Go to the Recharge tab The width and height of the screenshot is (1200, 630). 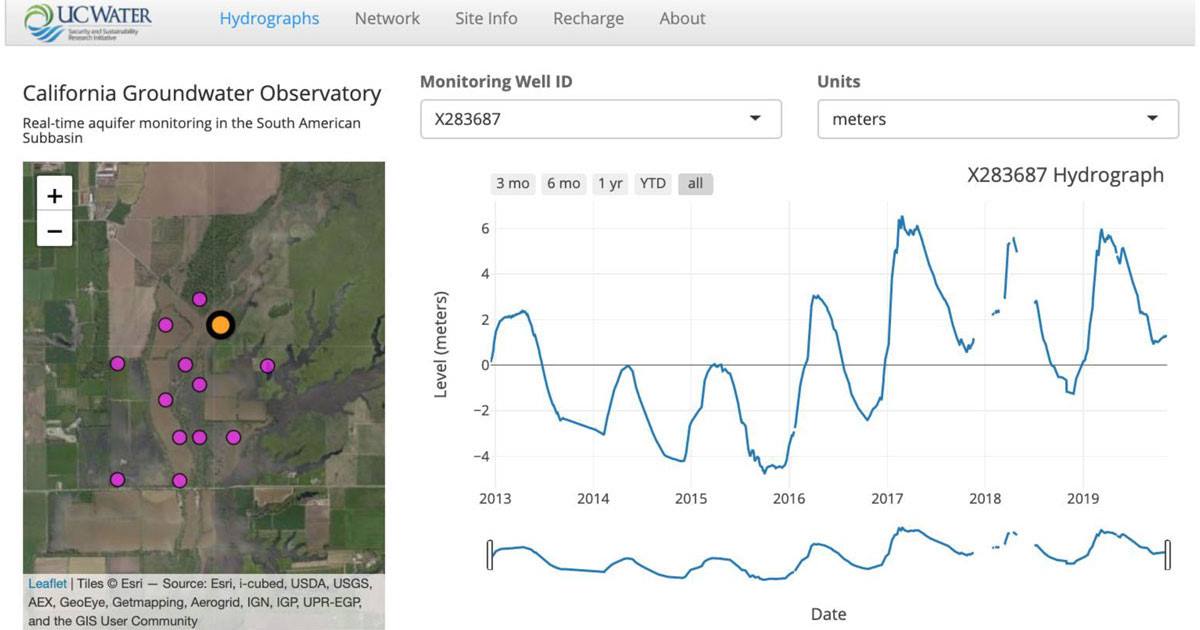pos(588,19)
